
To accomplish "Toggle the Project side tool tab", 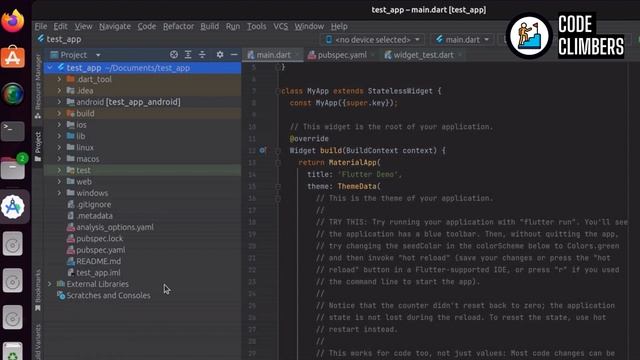I will [38, 146].
